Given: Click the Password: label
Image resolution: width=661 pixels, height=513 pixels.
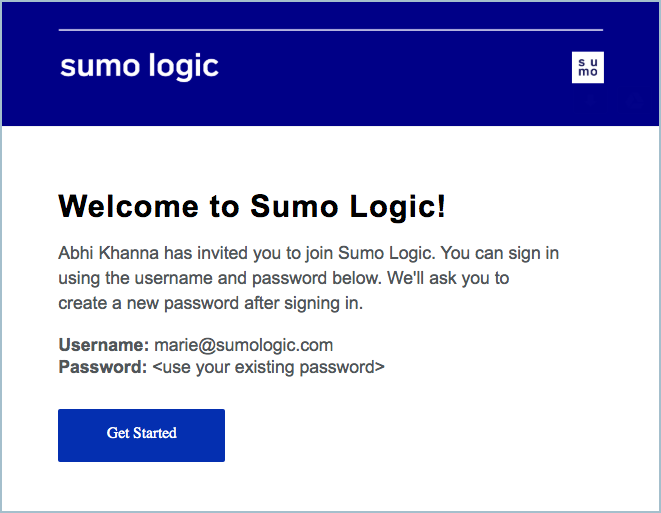Looking at the screenshot, I should 103,367.
